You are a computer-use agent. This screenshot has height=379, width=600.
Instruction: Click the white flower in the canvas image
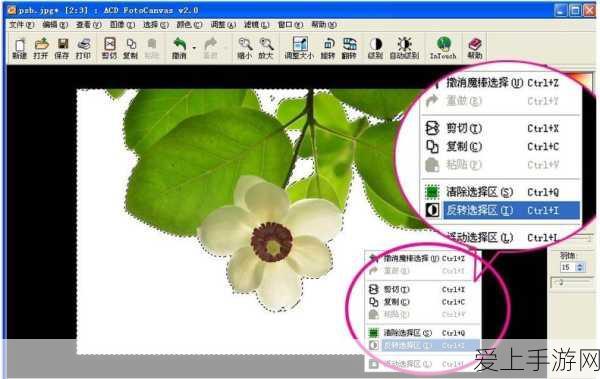pyautogui.click(x=271, y=245)
